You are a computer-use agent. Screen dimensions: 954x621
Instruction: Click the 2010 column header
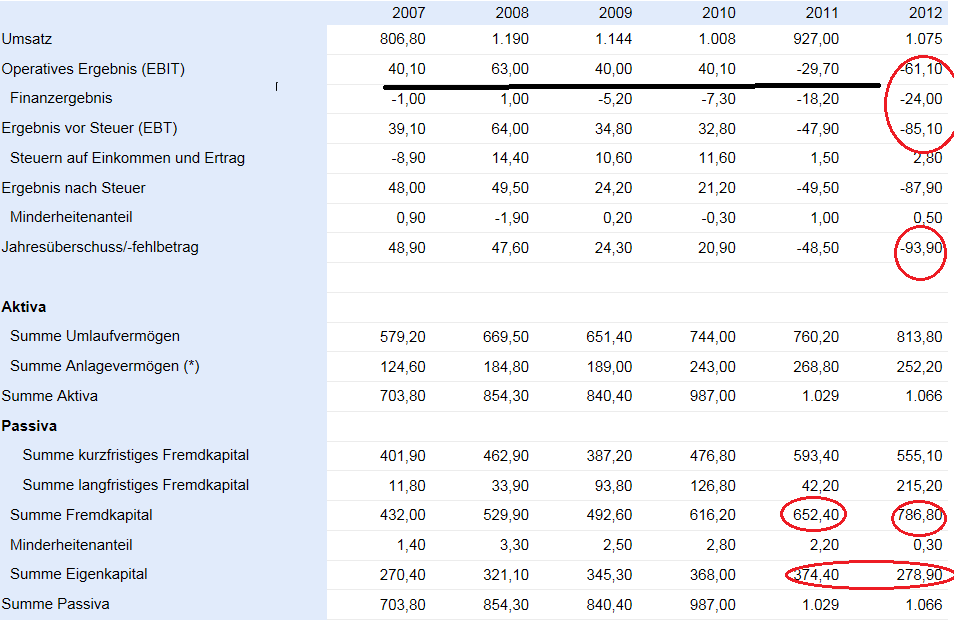pos(719,13)
